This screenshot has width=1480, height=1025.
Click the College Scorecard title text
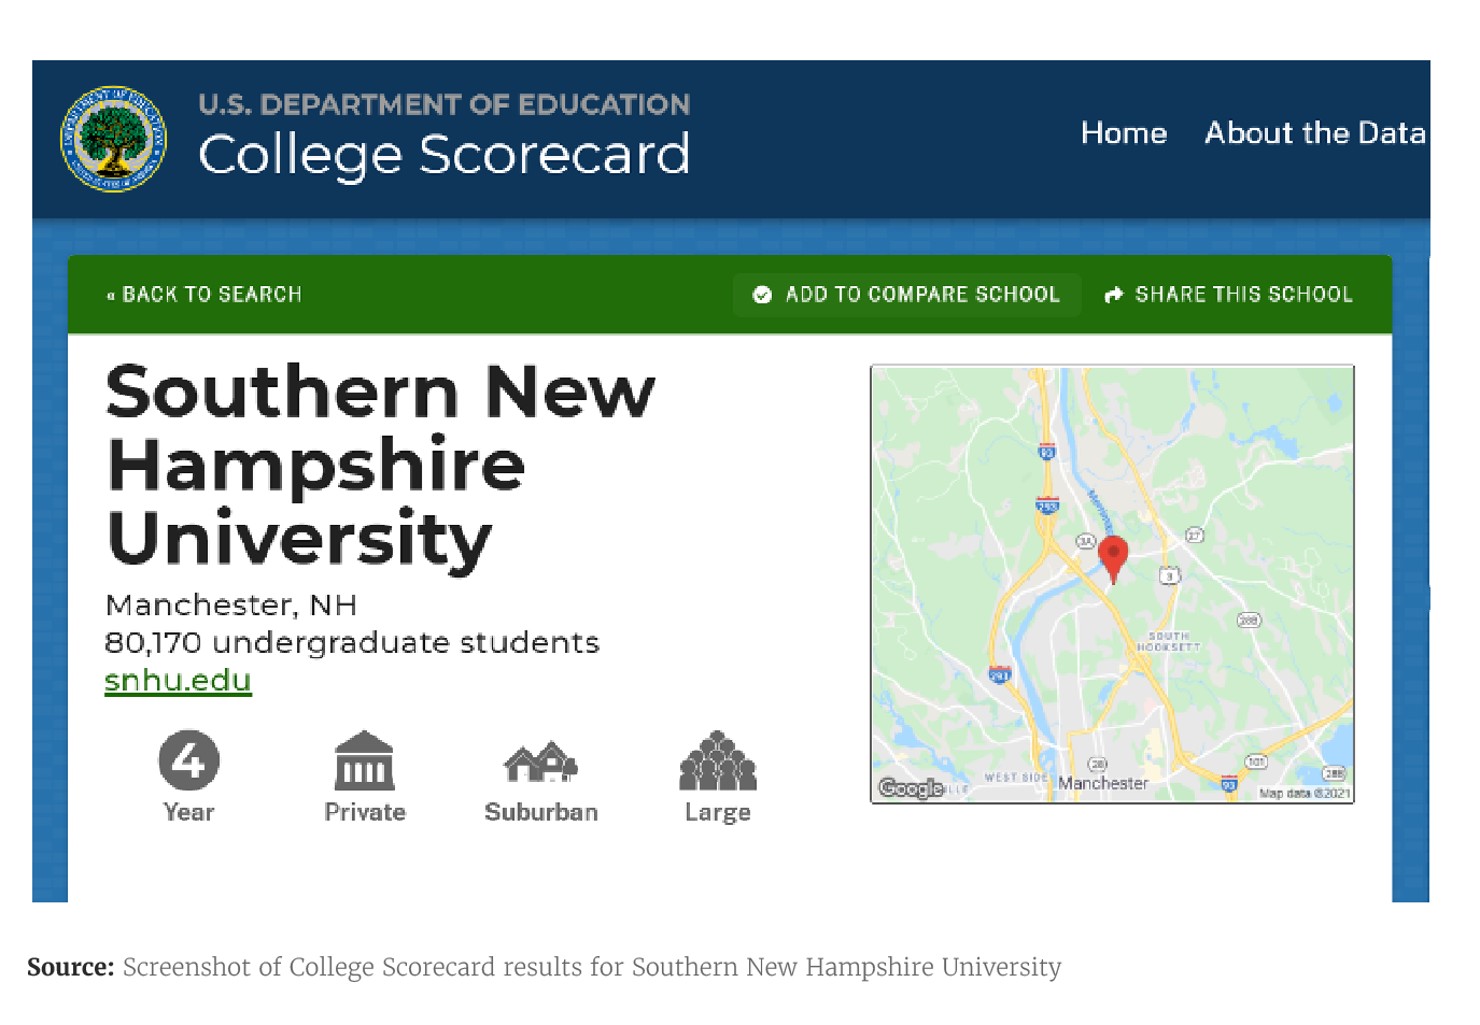444,152
